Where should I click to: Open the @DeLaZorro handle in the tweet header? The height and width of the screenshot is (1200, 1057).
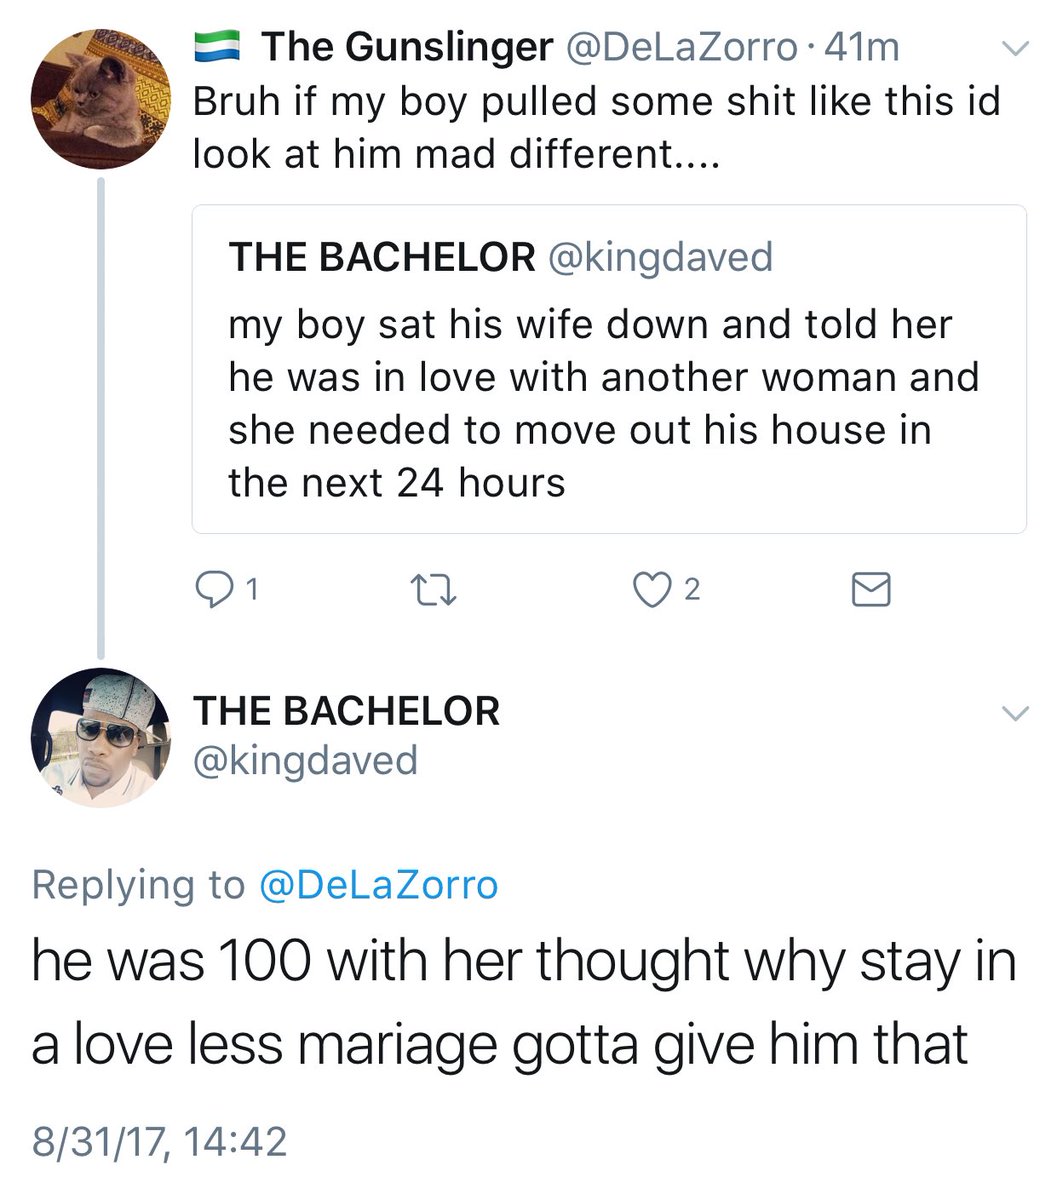[683, 47]
